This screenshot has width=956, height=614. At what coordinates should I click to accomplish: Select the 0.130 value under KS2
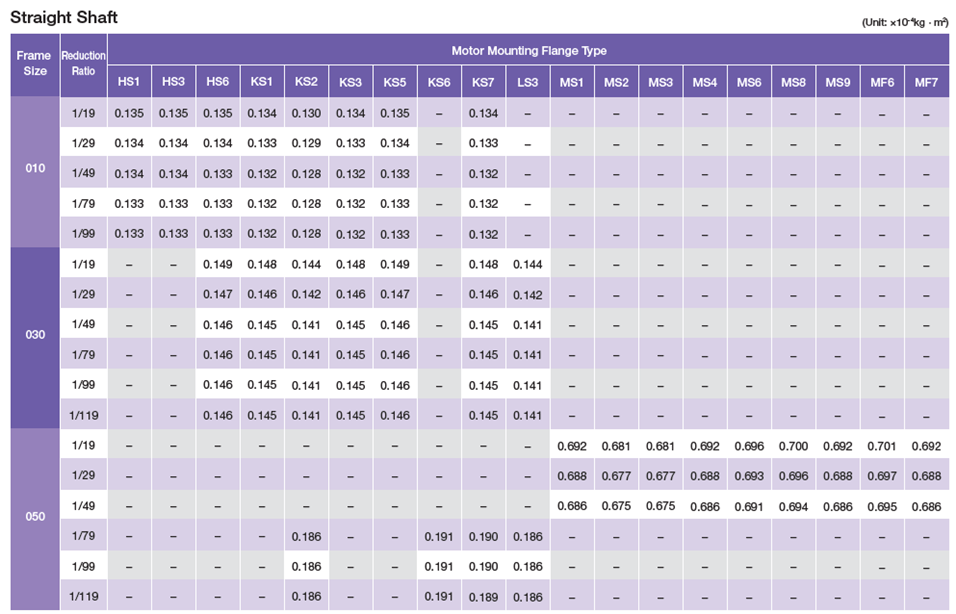[306, 113]
